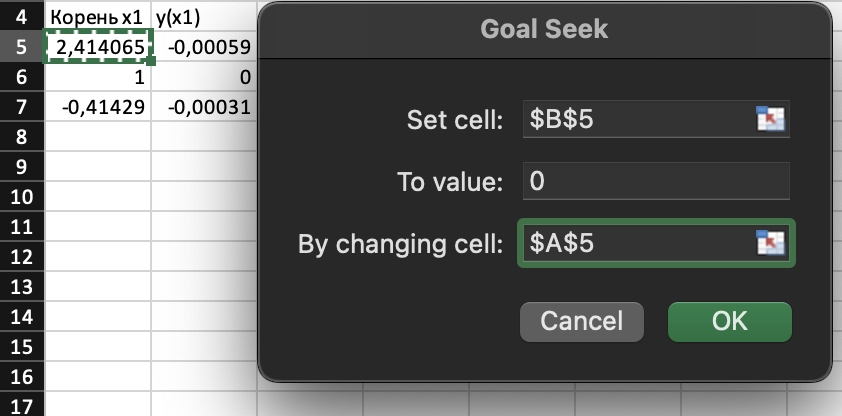
Task: Cancel the Goal Seek dialog
Action: tap(582, 322)
